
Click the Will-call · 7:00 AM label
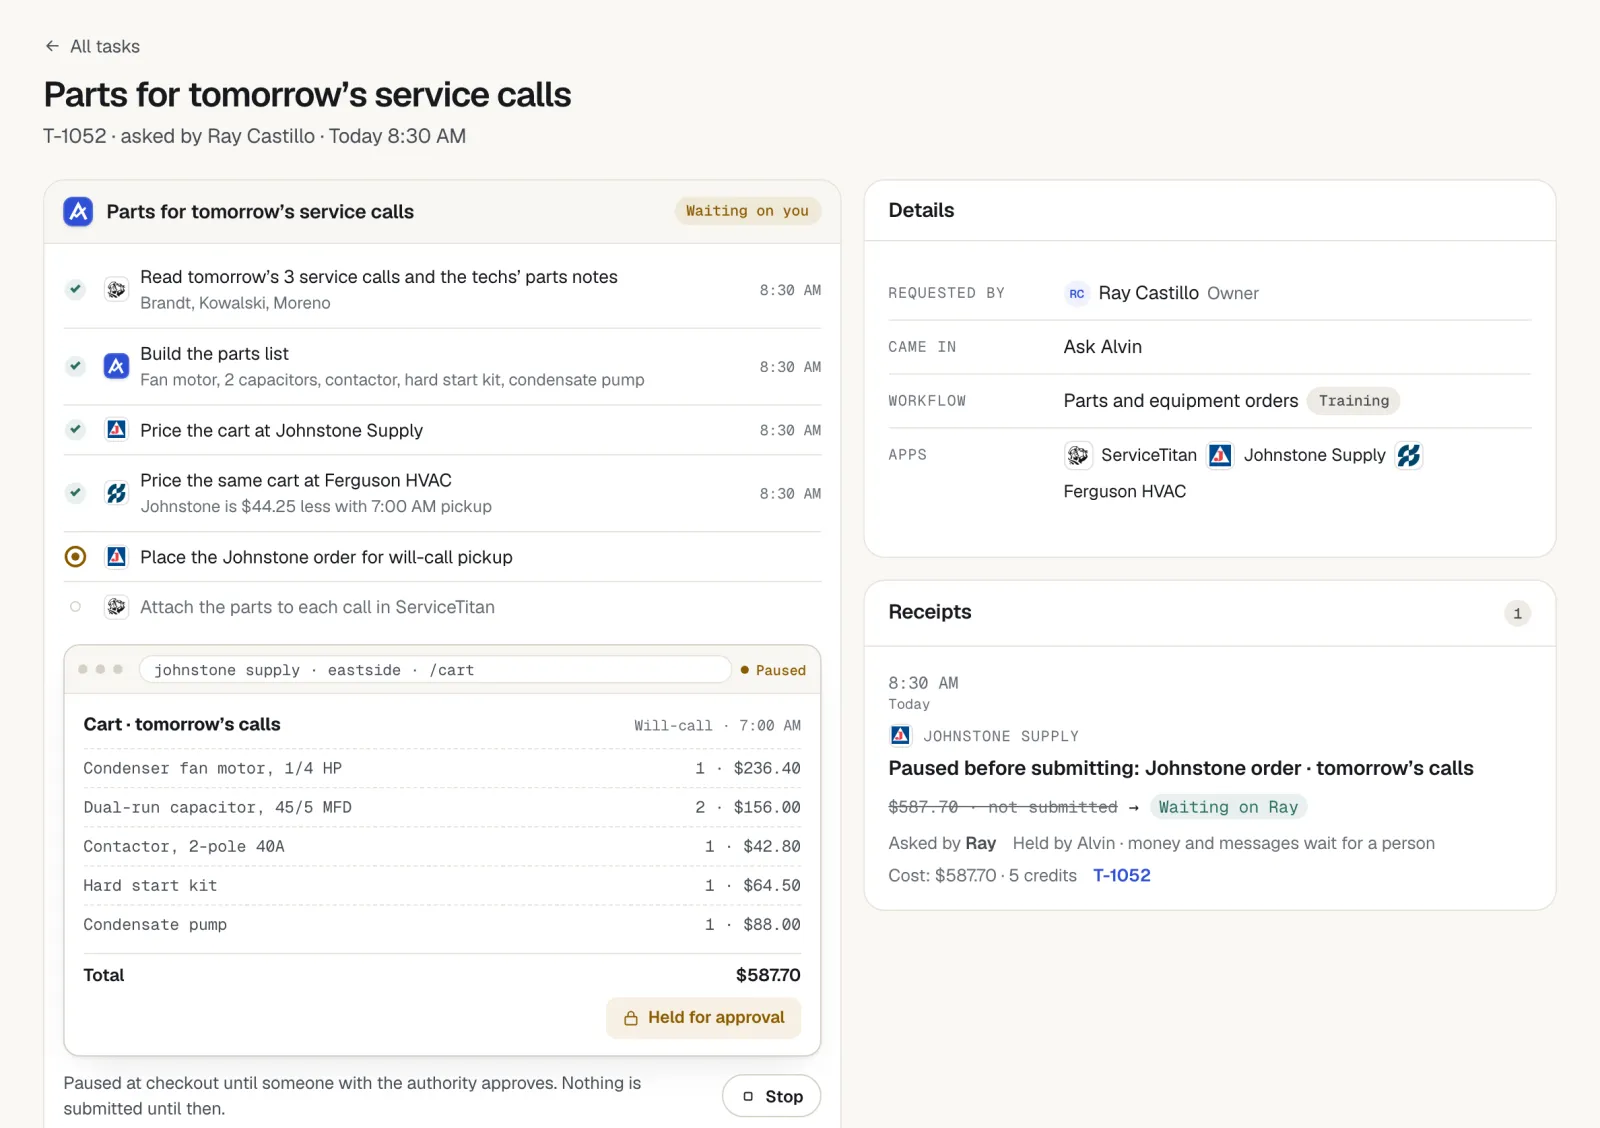point(717,725)
